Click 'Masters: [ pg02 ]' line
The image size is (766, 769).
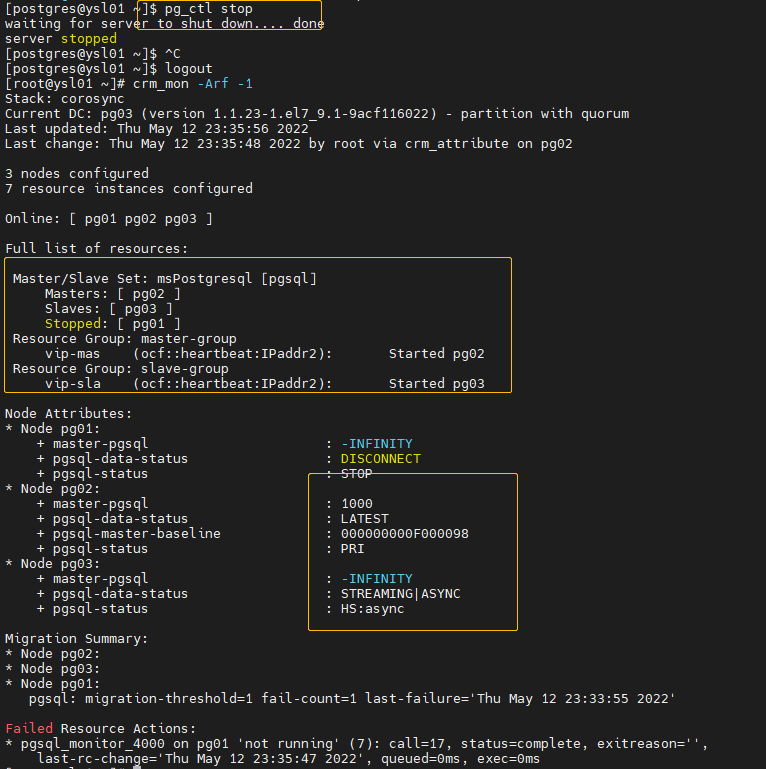click(x=113, y=294)
